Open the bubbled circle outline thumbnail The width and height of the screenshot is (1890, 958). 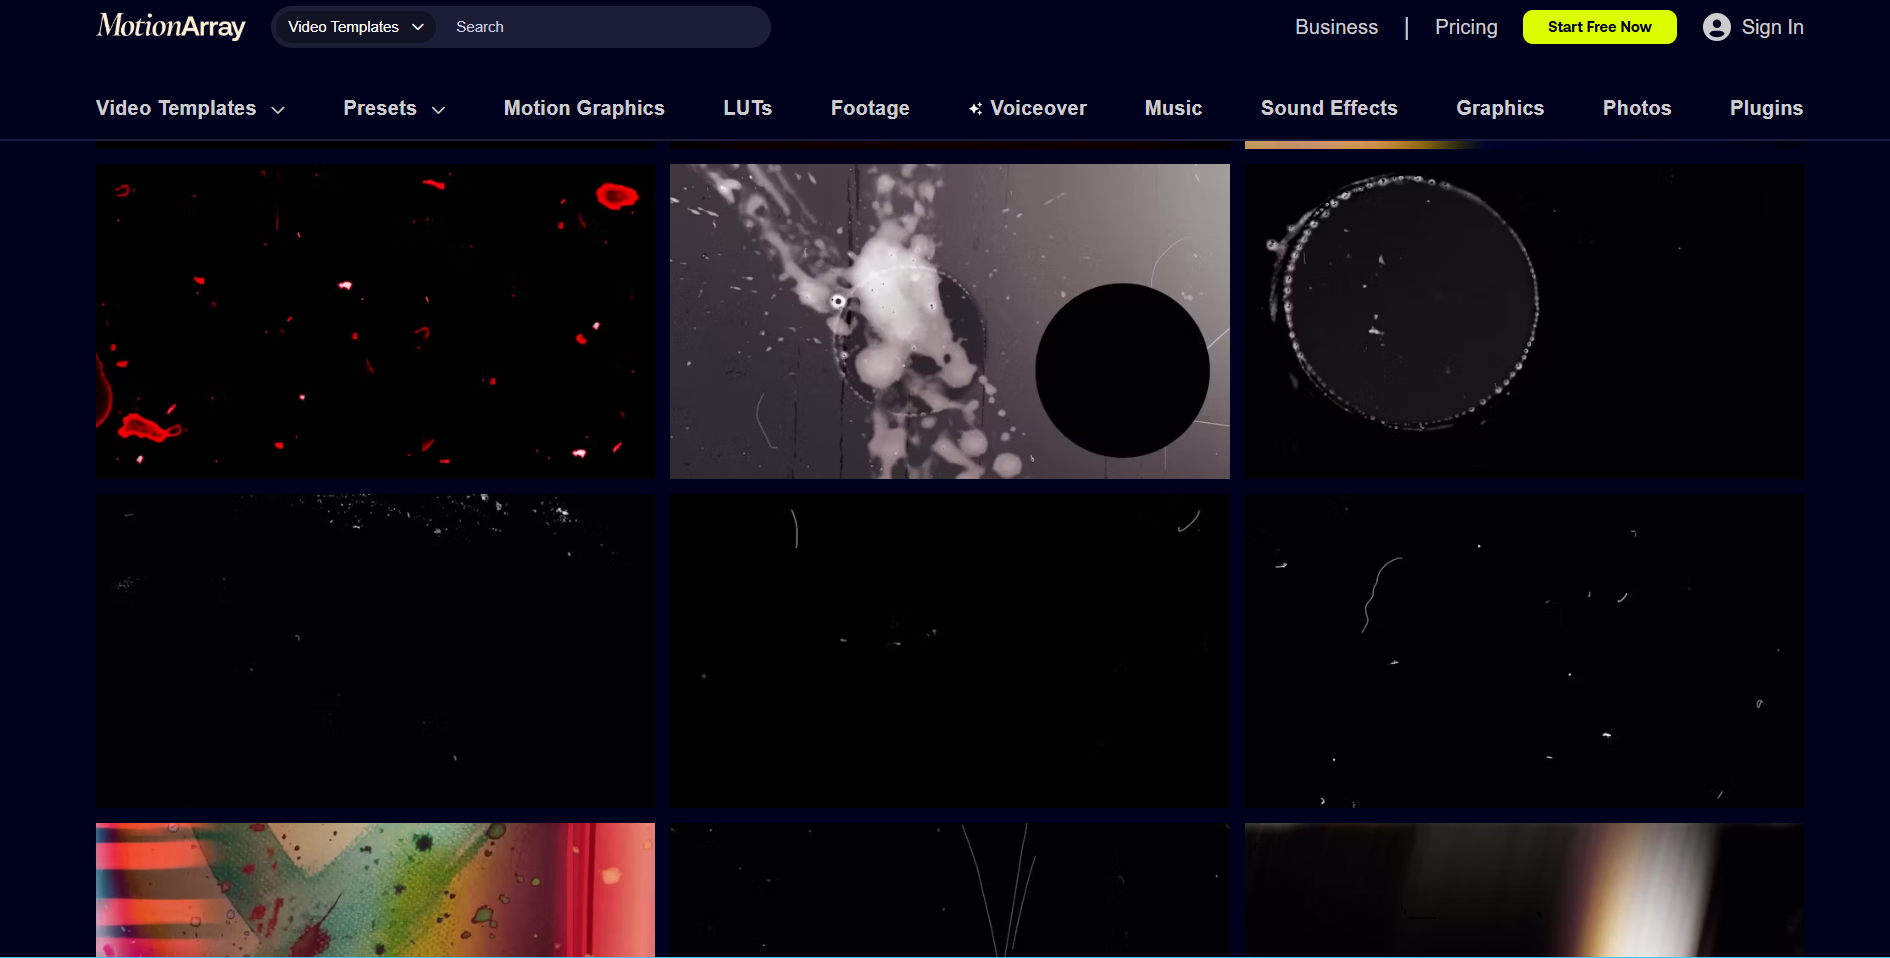coord(1524,321)
